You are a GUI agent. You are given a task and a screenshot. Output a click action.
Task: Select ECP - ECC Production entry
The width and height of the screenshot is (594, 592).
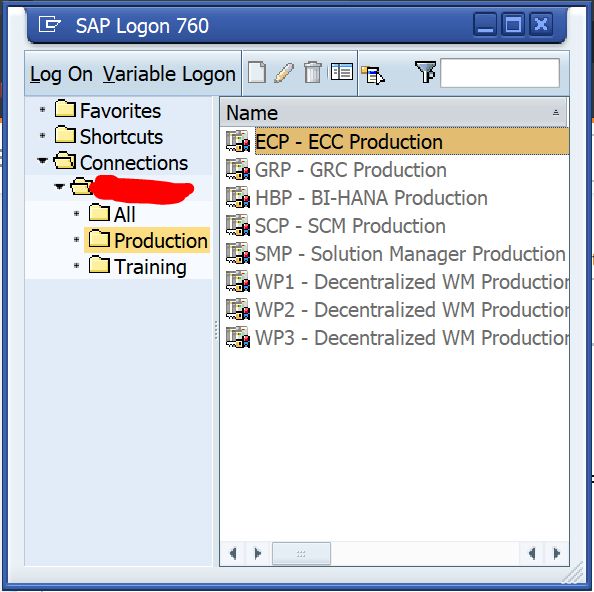[x=412, y=142]
